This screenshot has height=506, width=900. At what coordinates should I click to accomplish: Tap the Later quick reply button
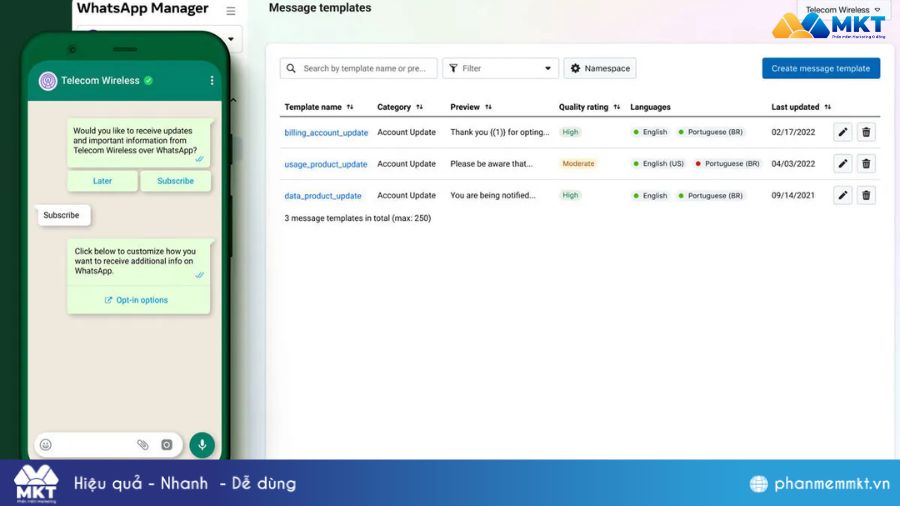(x=102, y=181)
